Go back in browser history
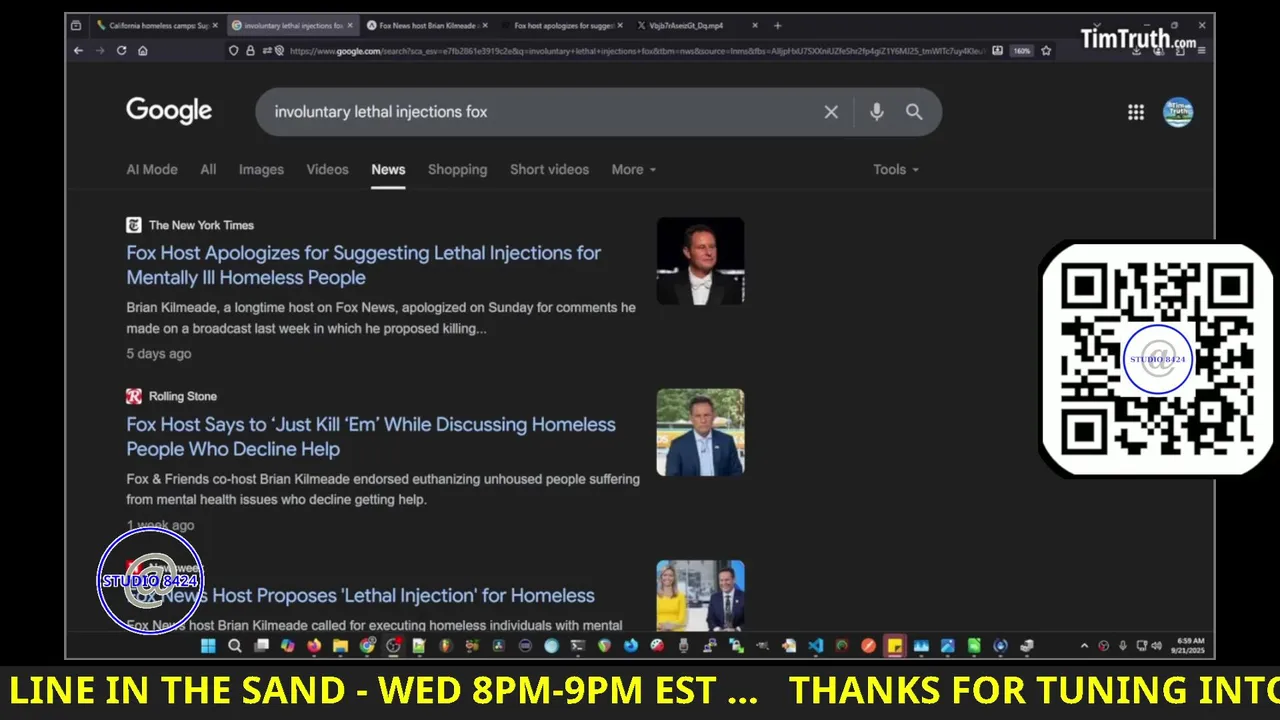This screenshot has height=720, width=1280. point(78,50)
